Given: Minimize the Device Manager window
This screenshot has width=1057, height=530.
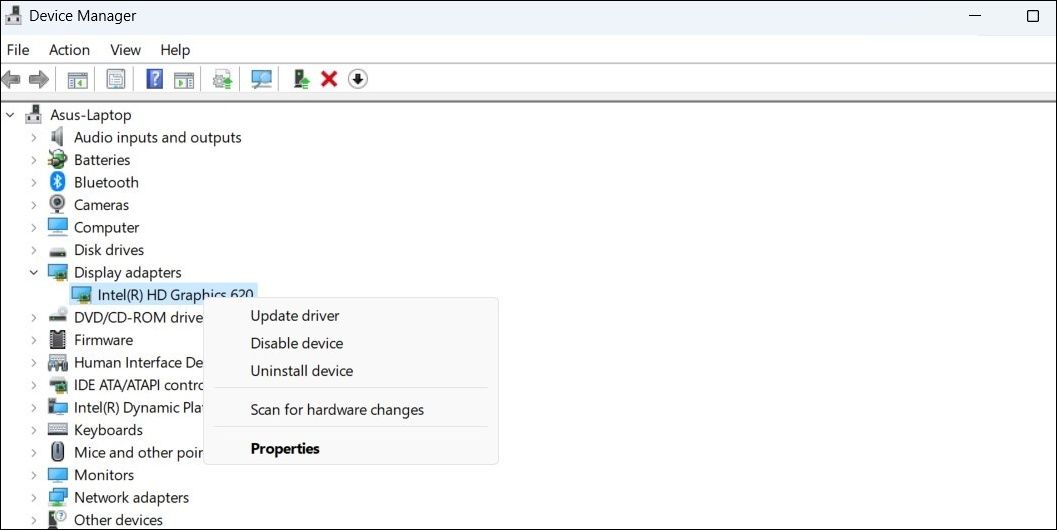Looking at the screenshot, I should tap(975, 16).
